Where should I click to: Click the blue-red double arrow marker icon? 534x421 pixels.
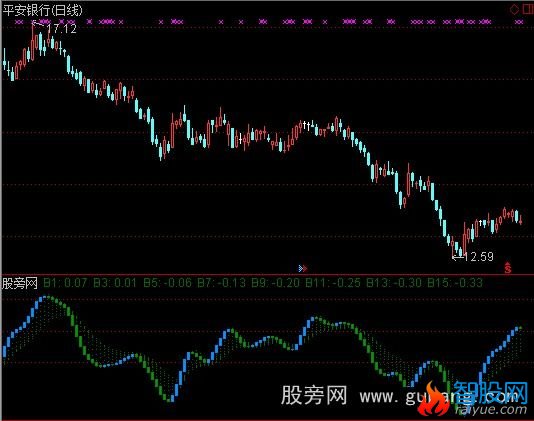303,269
